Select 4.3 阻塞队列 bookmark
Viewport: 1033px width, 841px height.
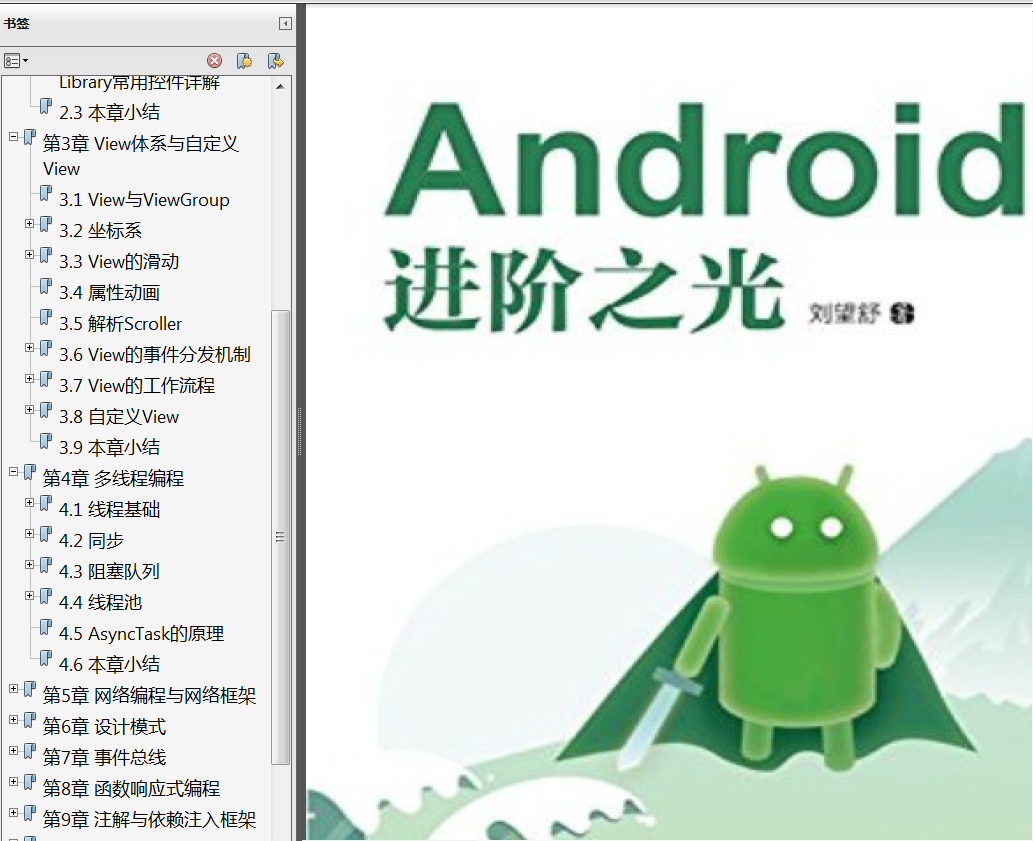coord(109,572)
